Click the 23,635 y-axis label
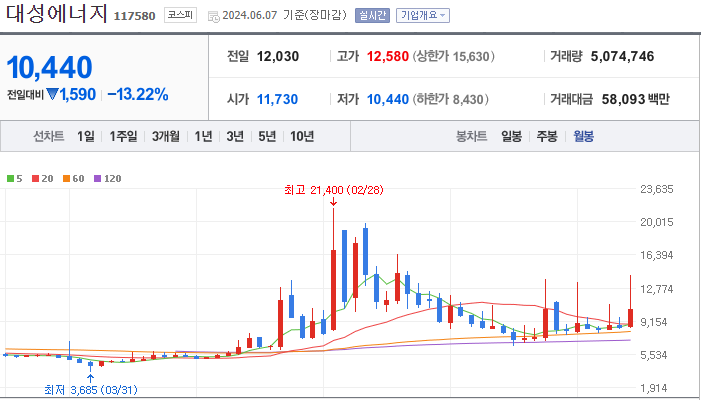The image size is (701, 400). (657, 189)
